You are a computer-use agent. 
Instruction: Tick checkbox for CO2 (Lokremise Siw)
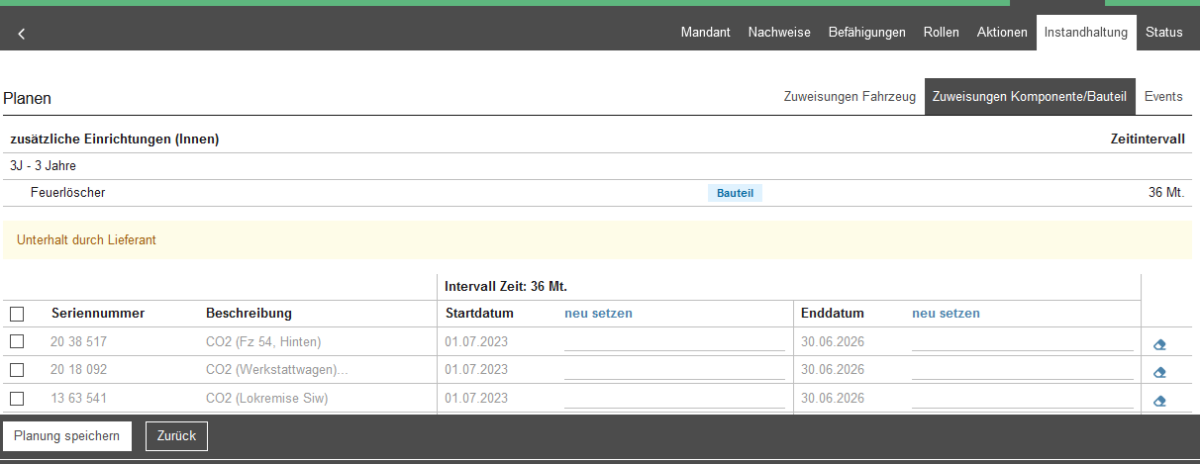[x=17, y=398]
